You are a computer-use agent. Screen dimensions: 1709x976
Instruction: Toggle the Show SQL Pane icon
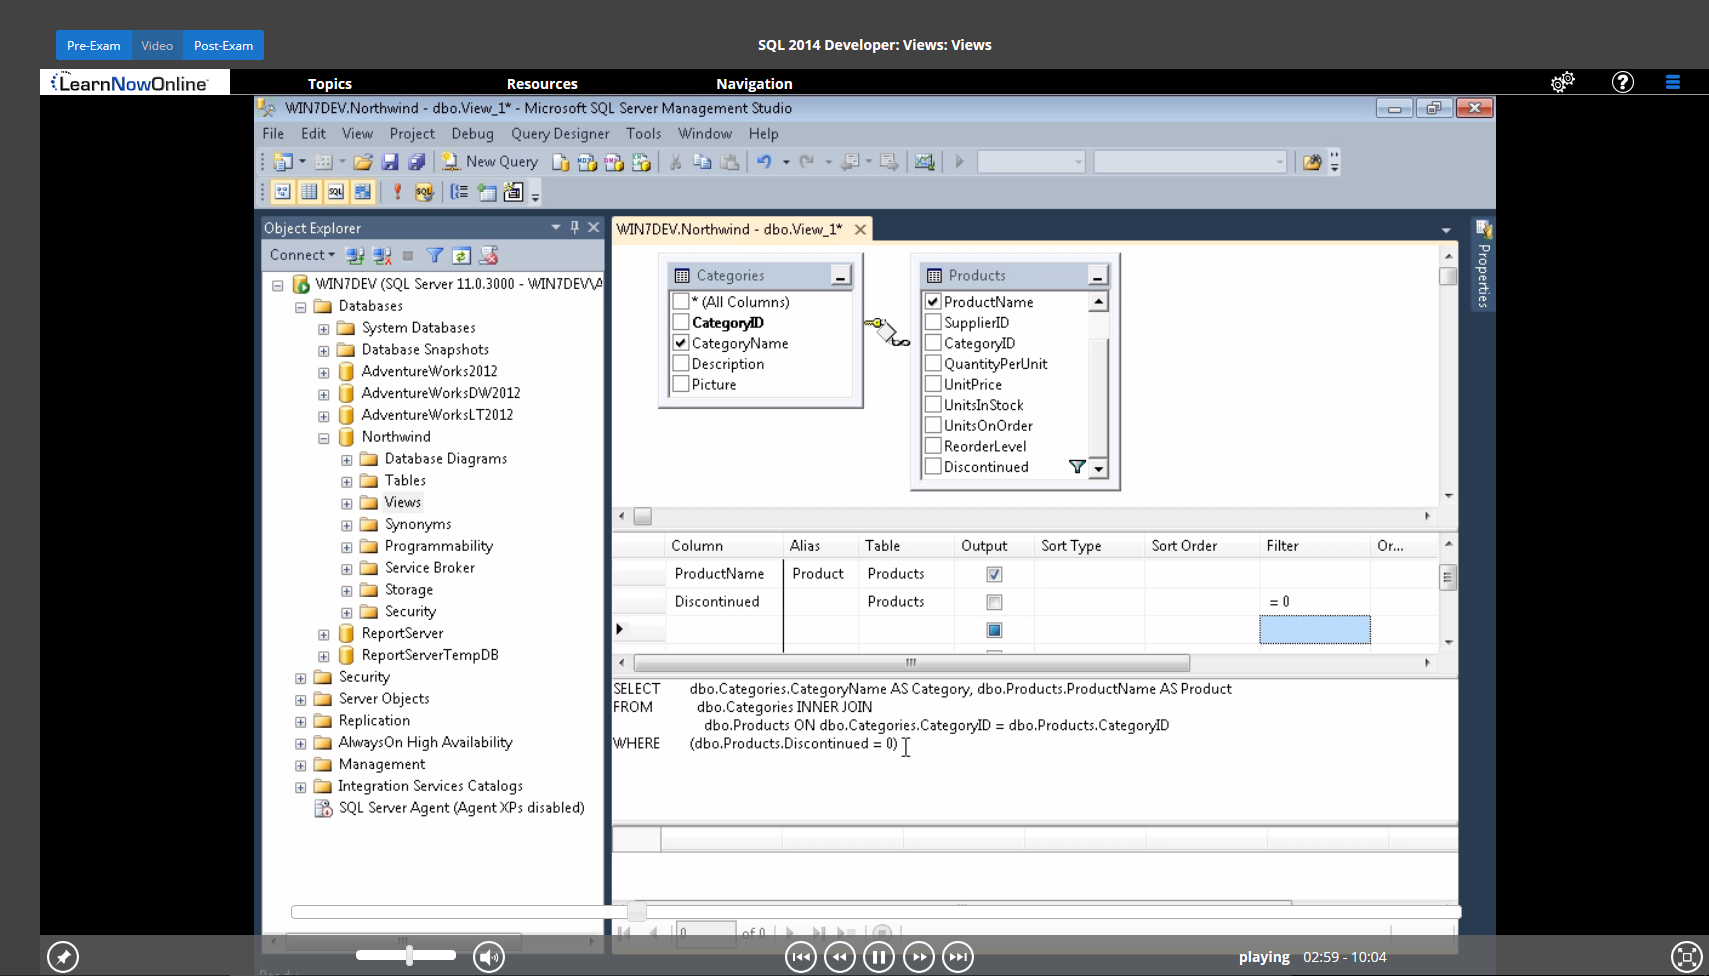point(336,192)
